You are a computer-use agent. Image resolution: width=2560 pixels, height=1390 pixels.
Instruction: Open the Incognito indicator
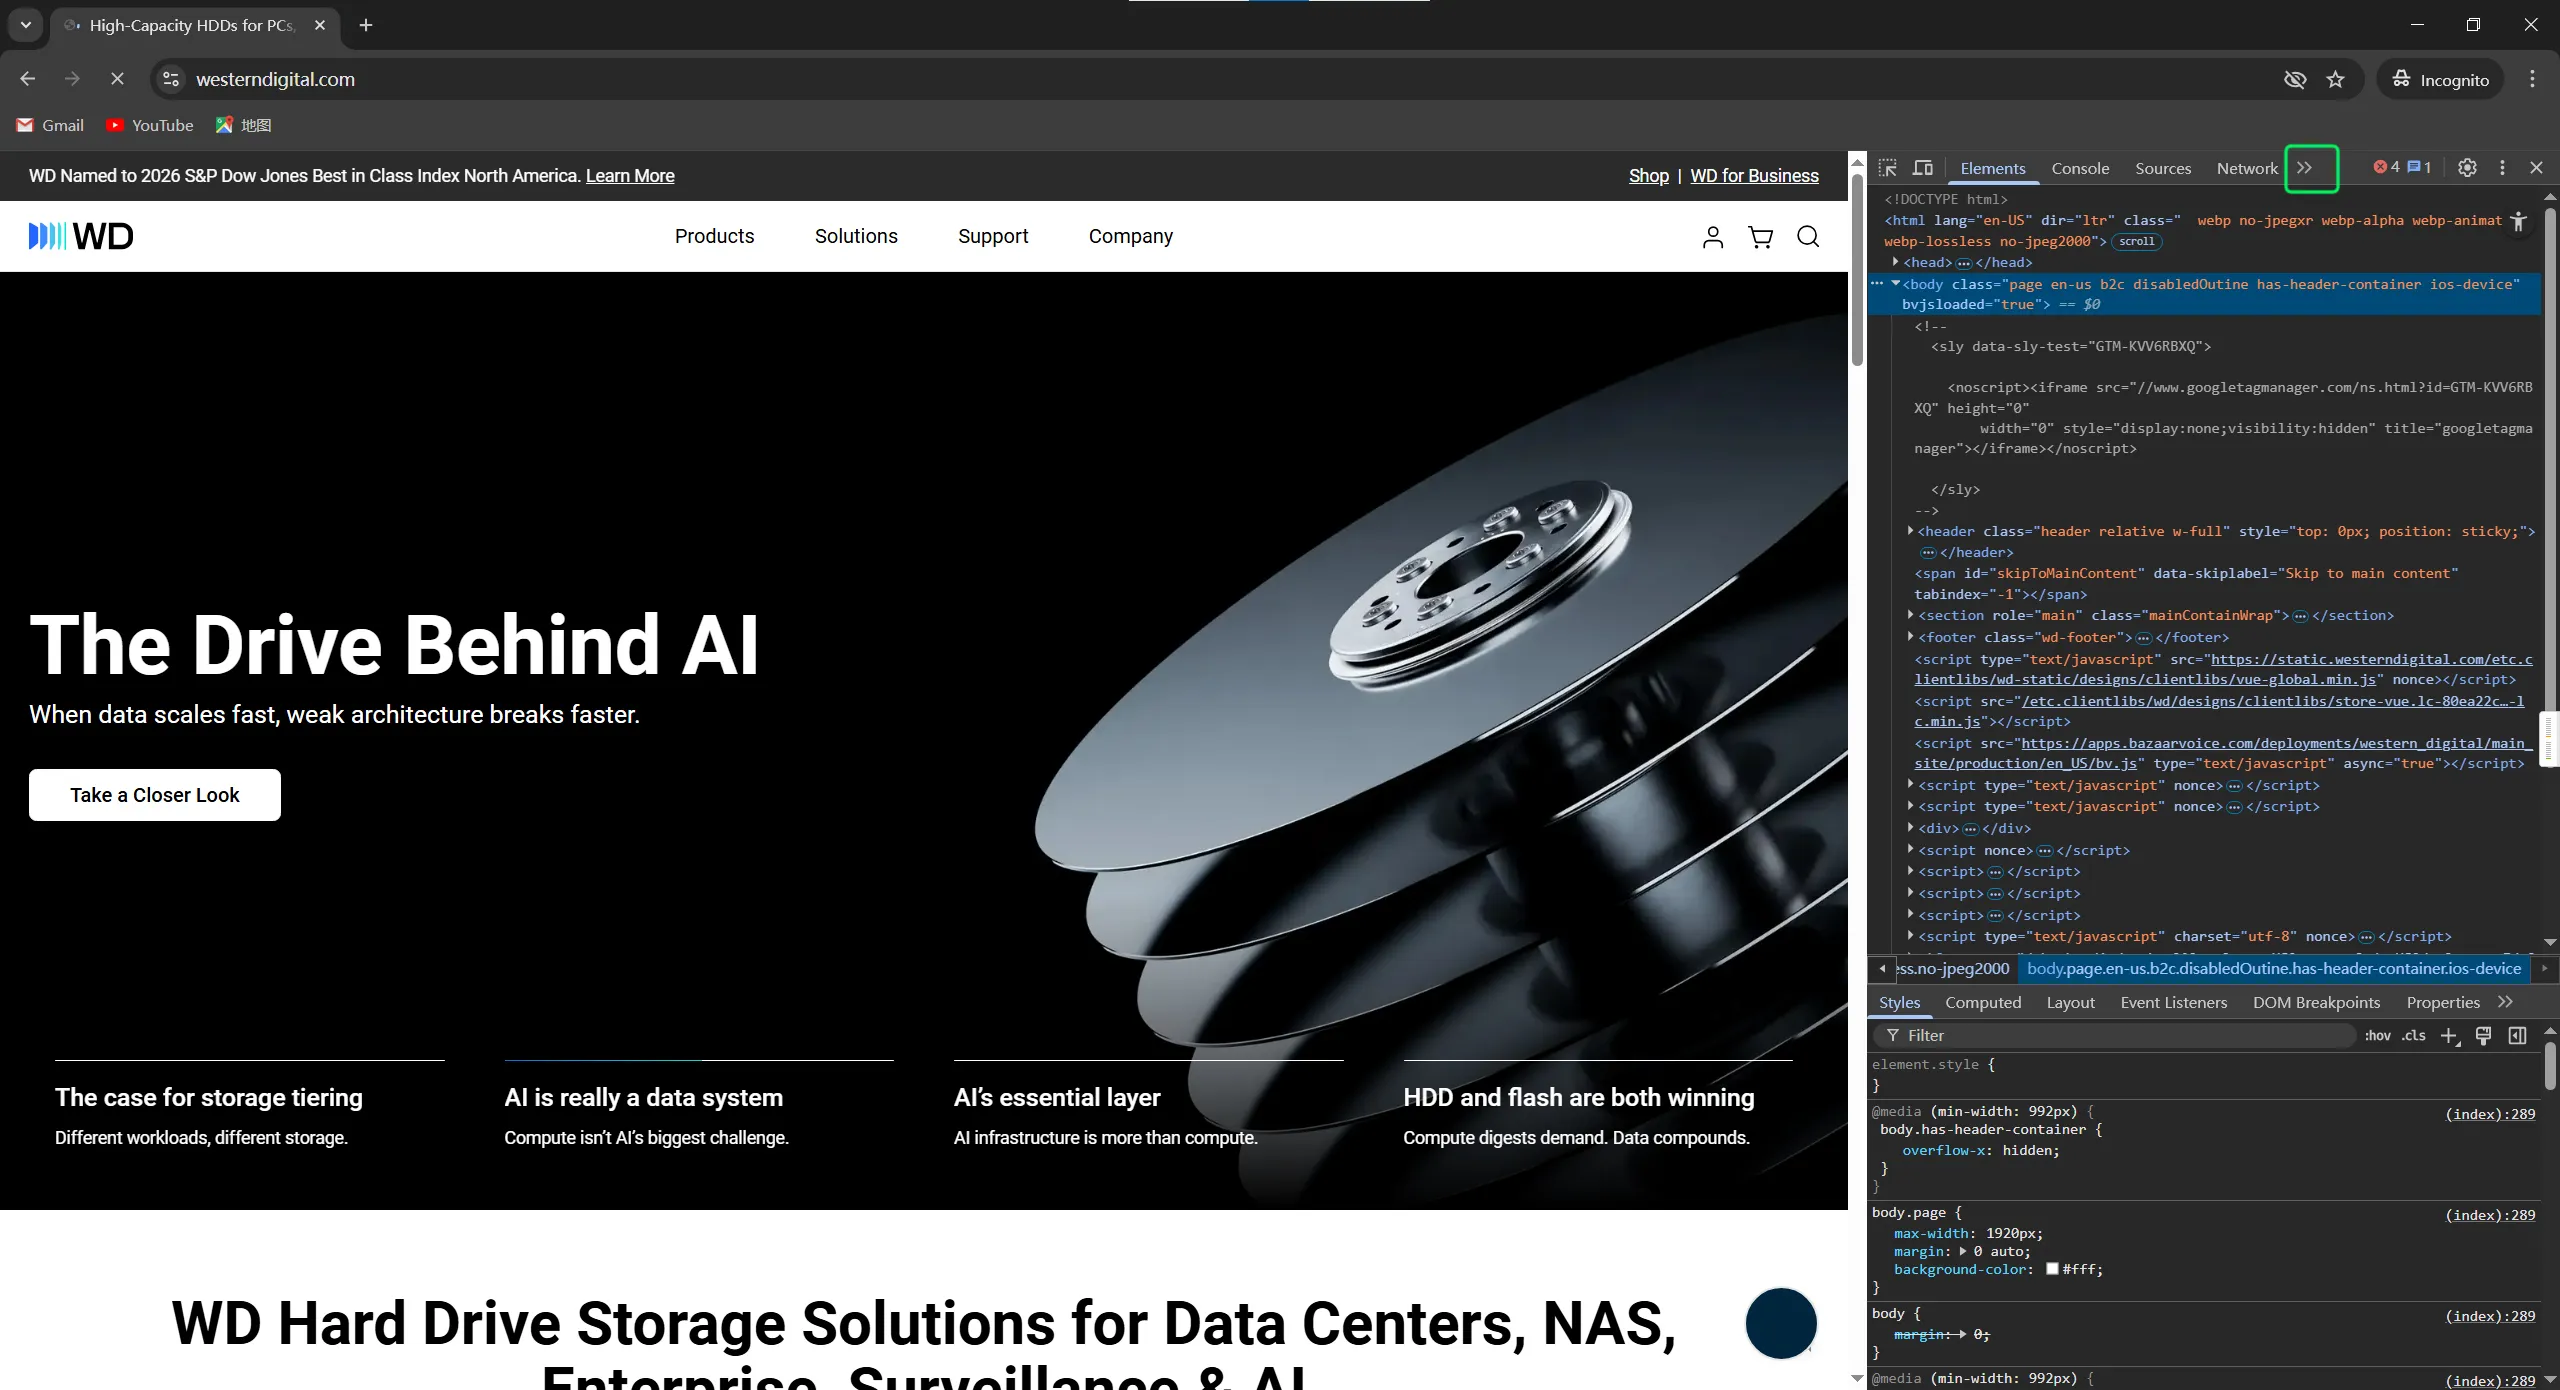point(2440,79)
